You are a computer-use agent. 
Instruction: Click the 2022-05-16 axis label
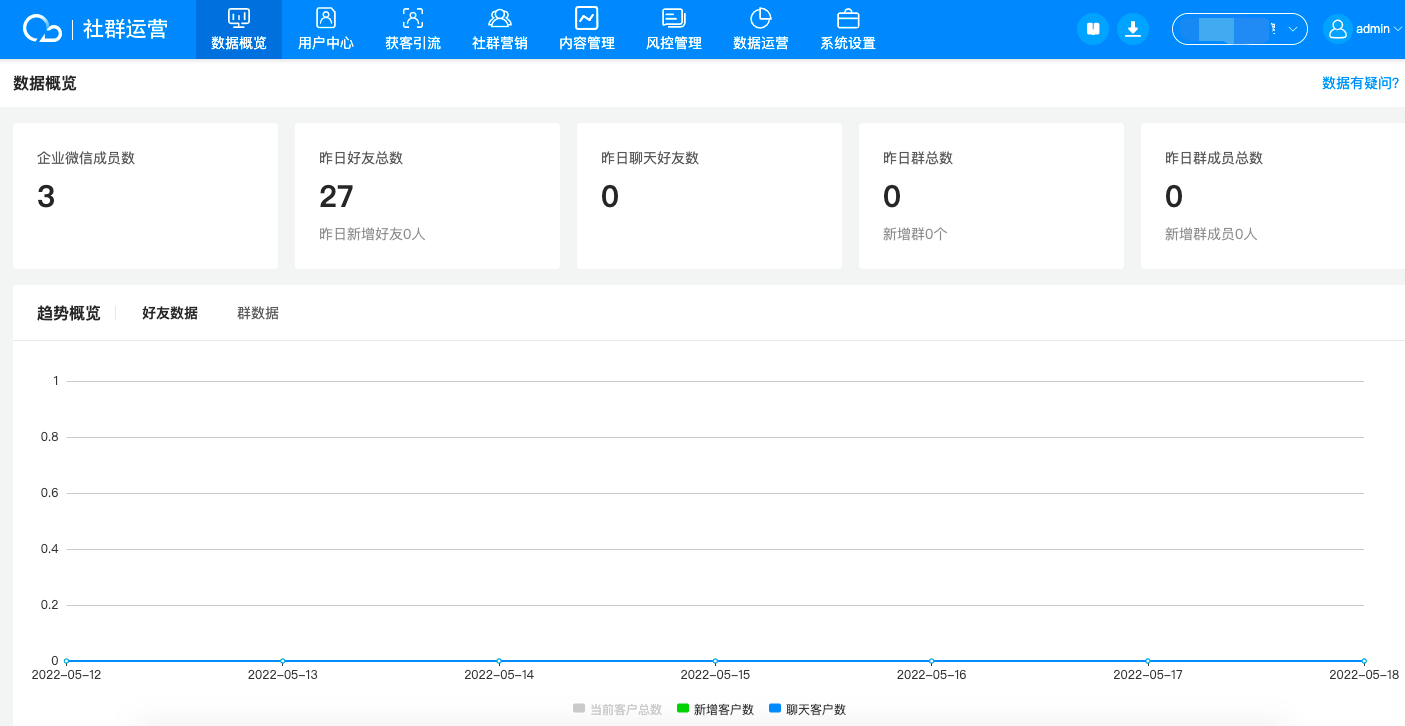coord(931,675)
